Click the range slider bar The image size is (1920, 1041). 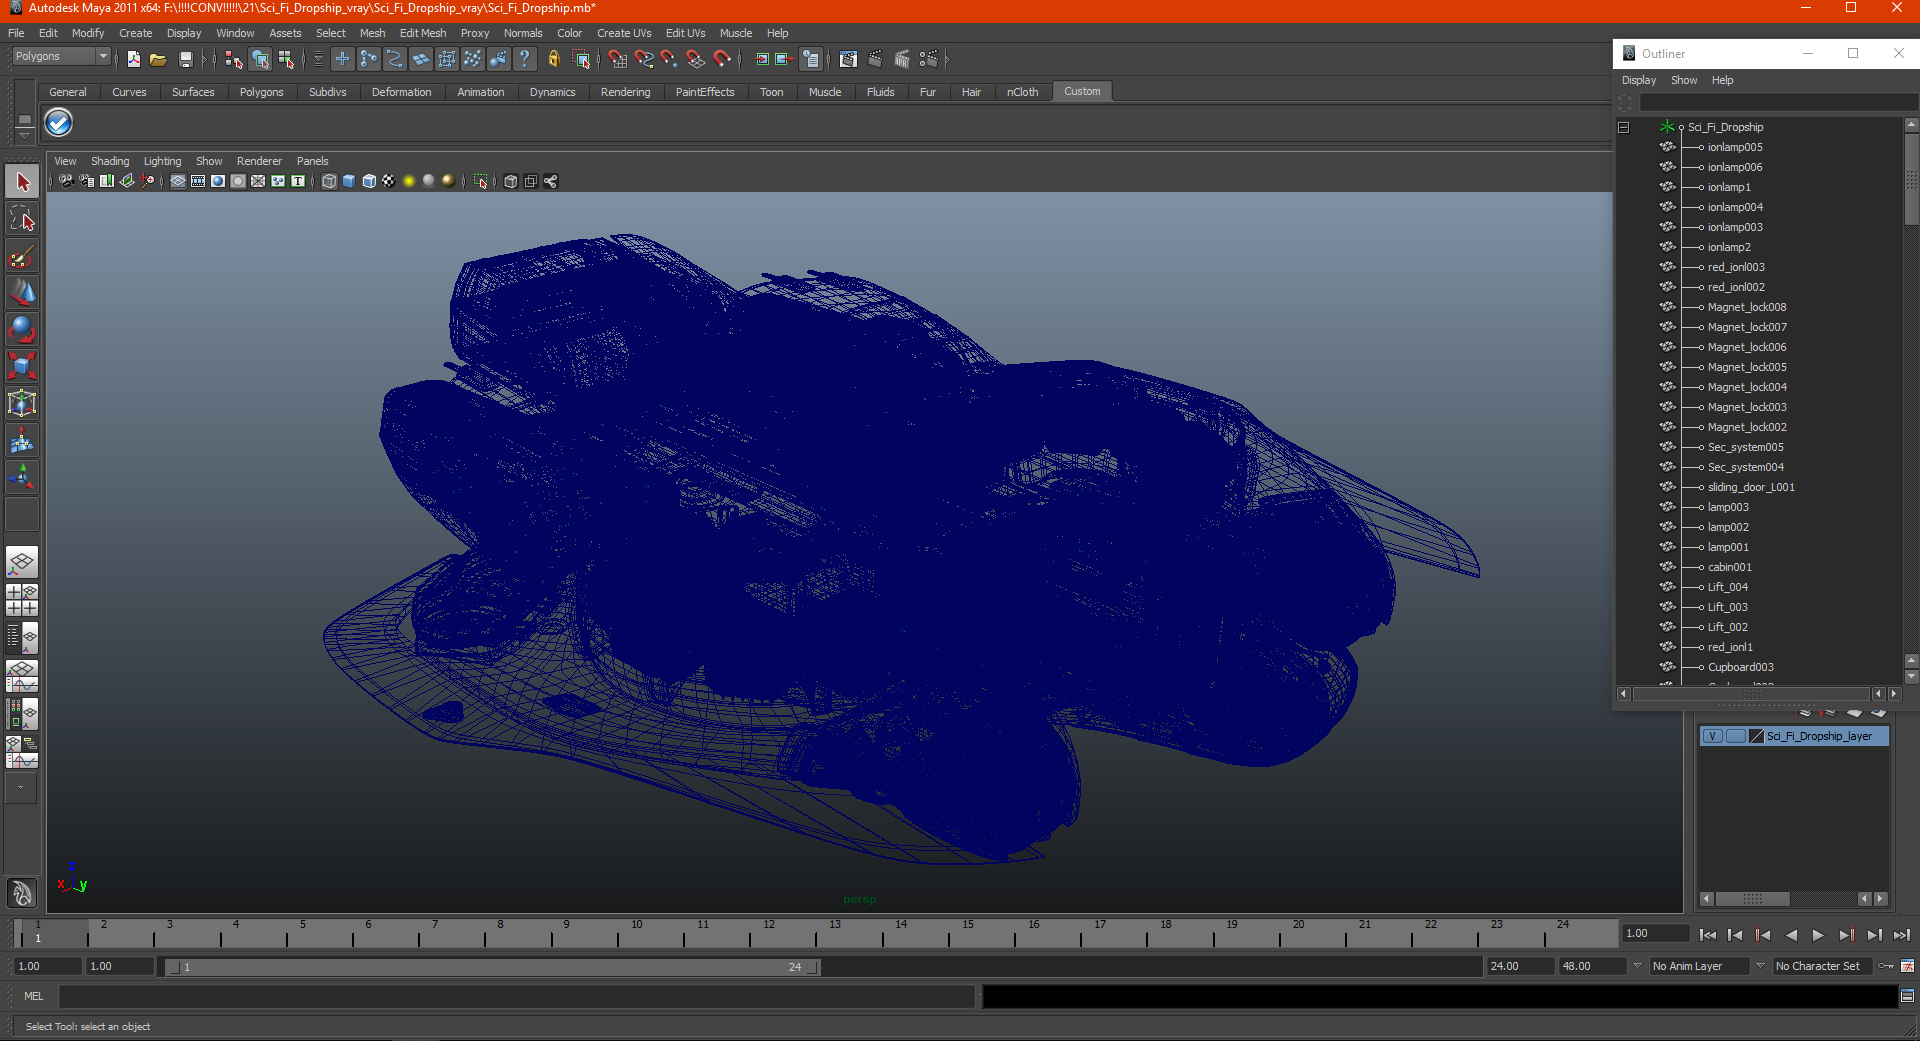[x=493, y=967]
